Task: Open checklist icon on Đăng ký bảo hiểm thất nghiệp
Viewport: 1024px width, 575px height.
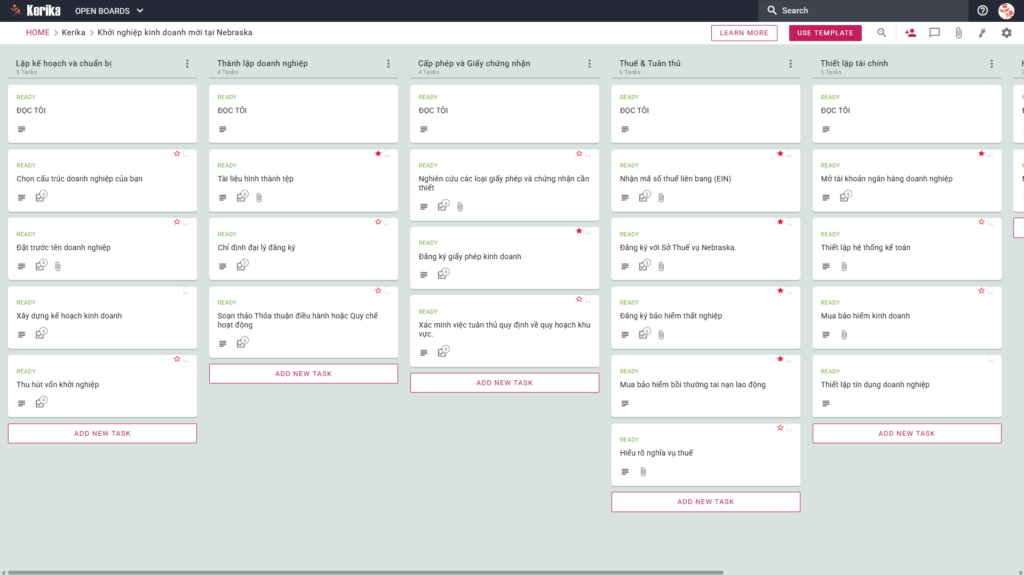Action: tap(645, 333)
